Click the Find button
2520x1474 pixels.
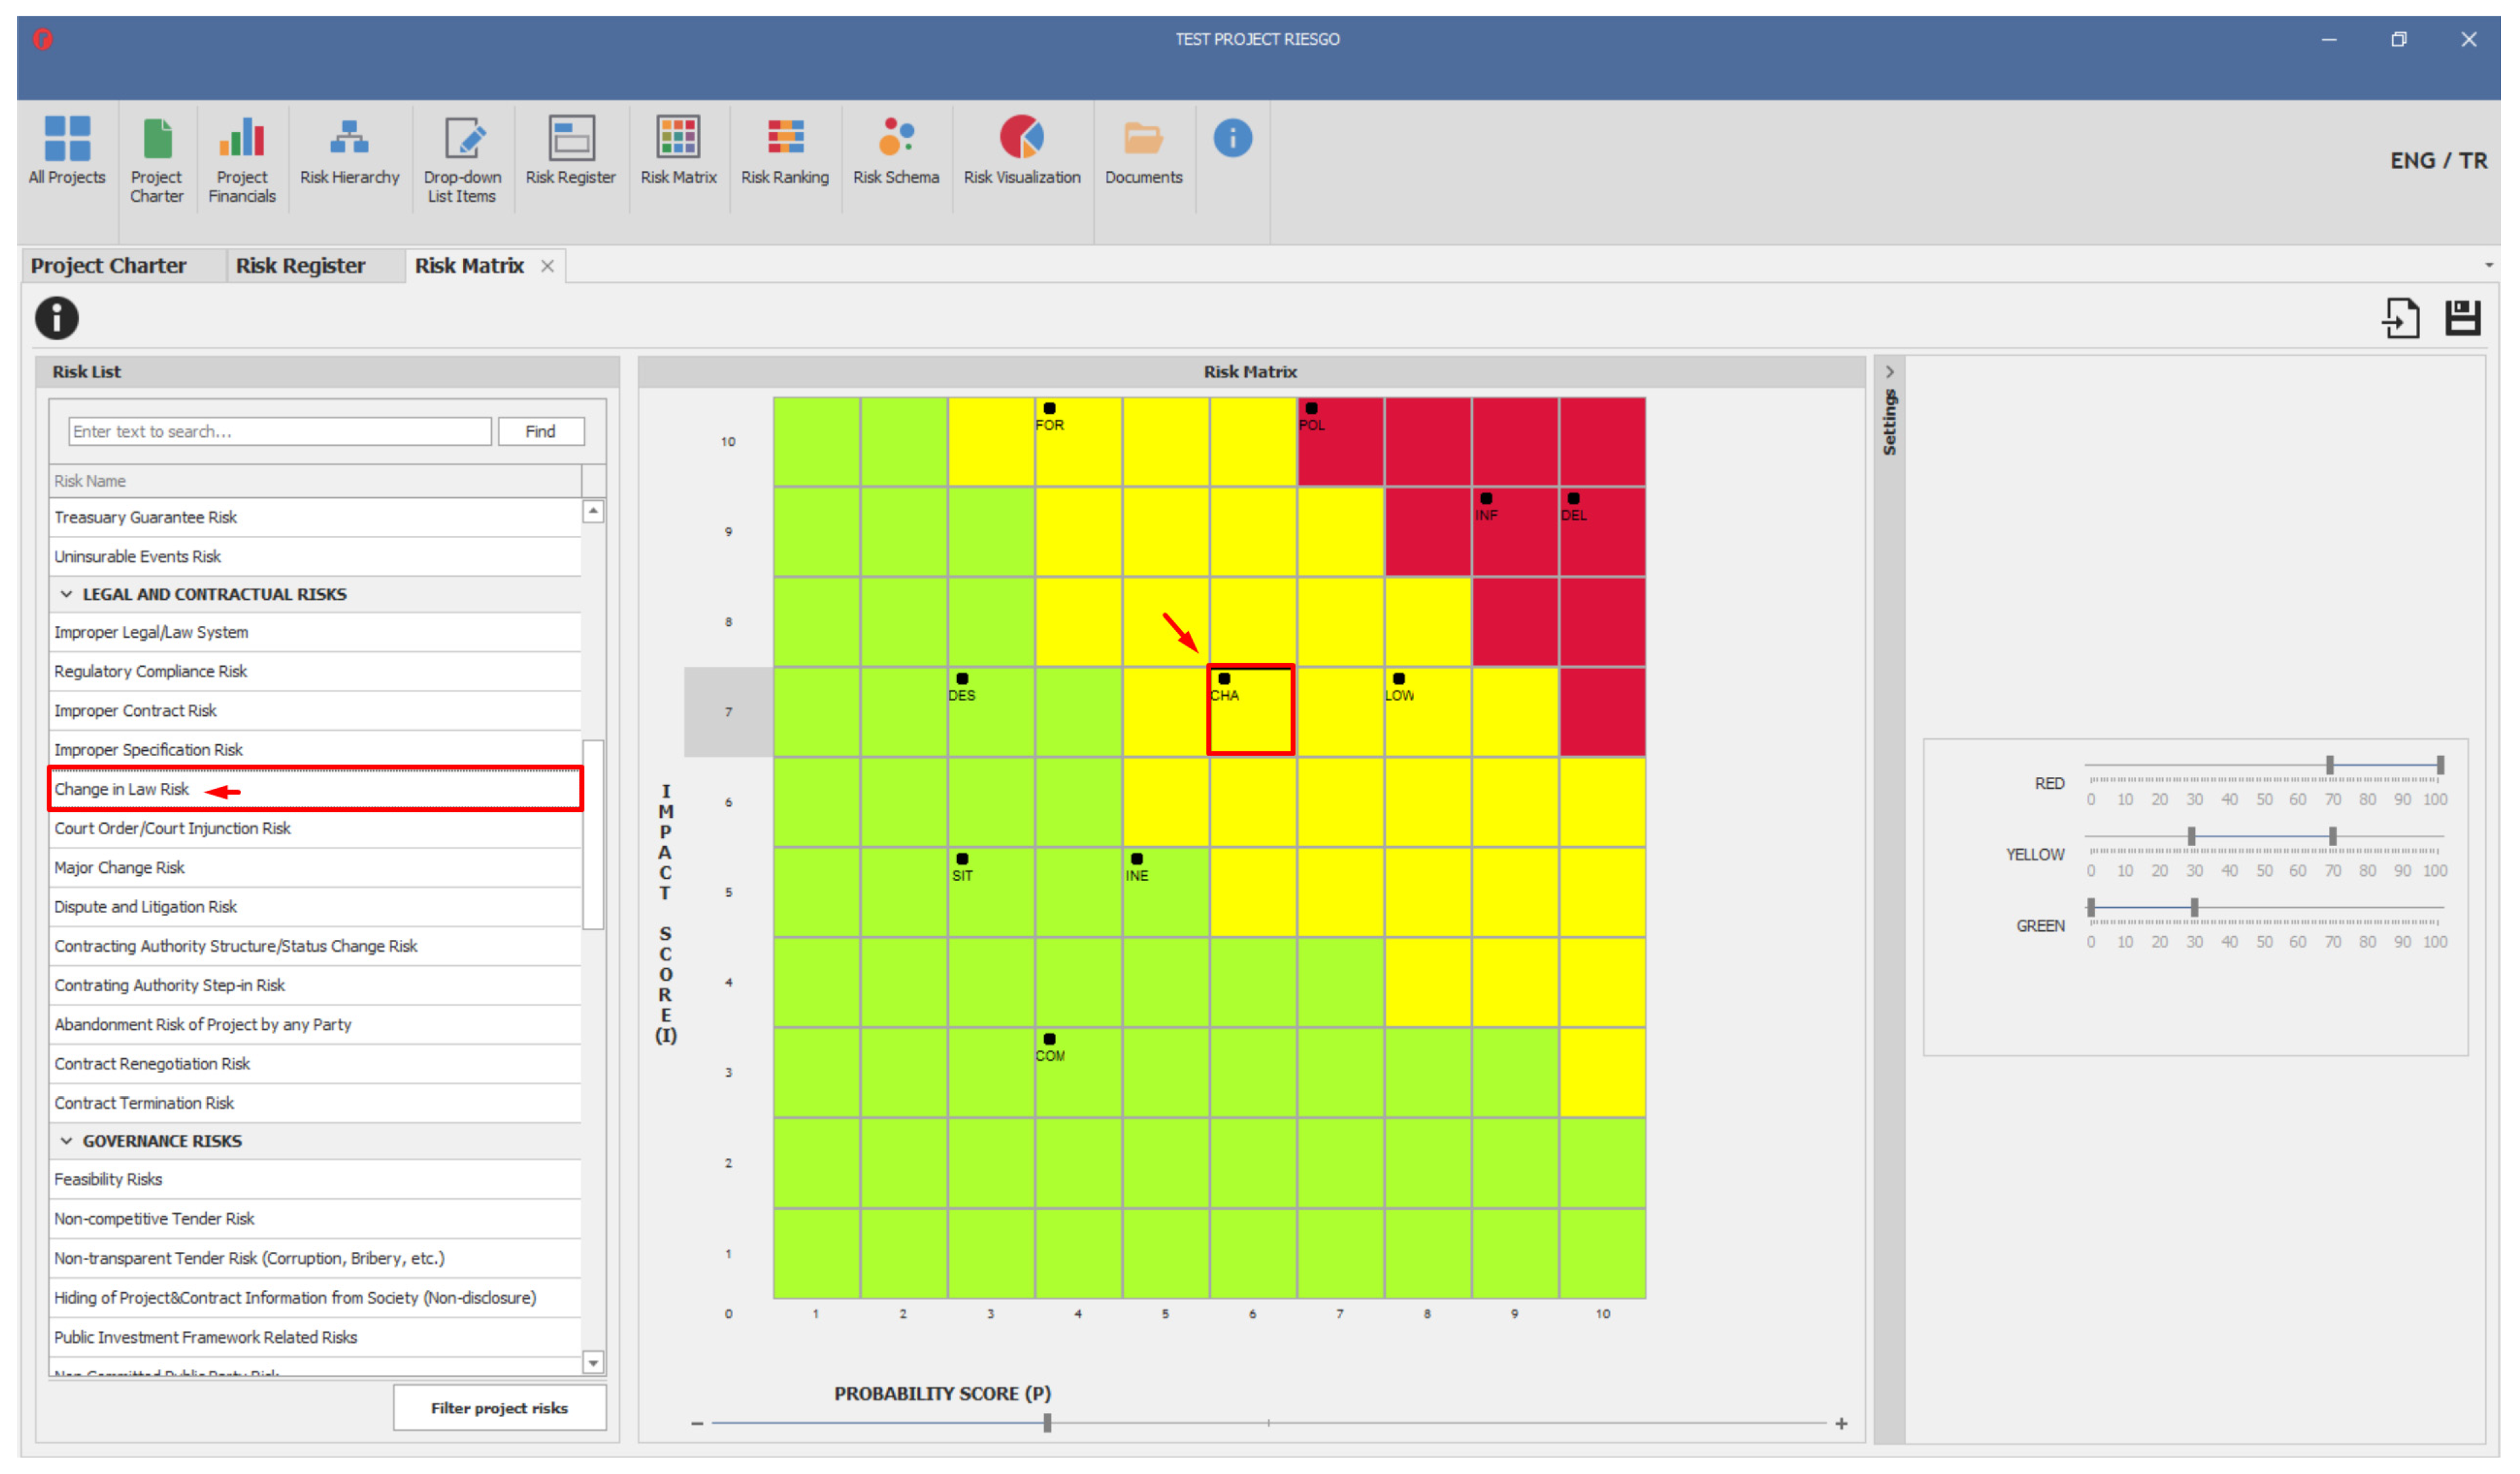point(540,431)
